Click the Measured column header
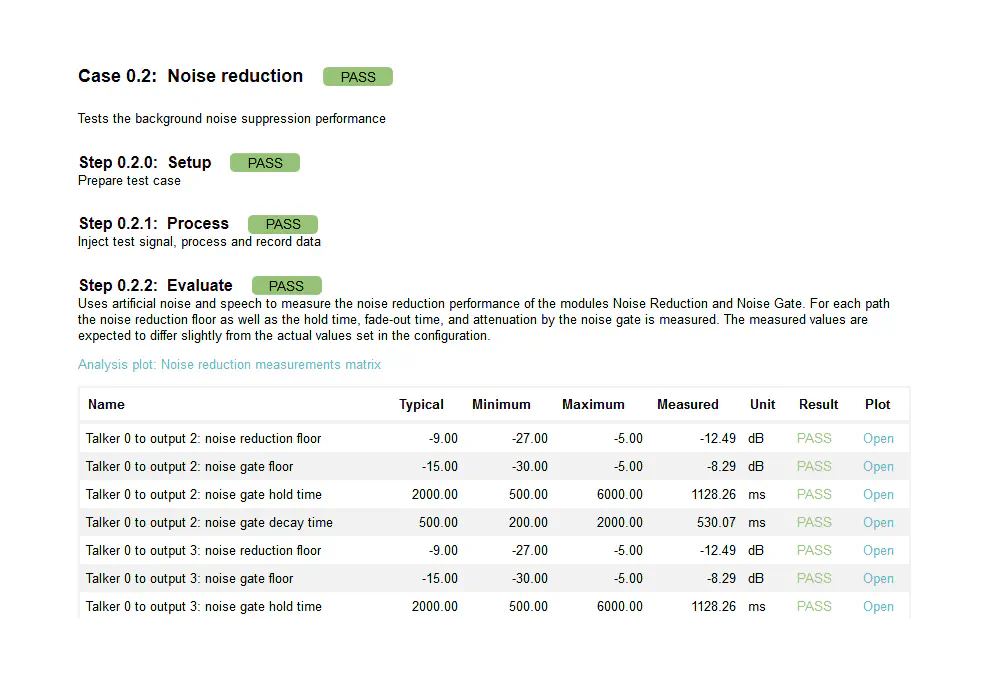The image size is (1000, 680). pyautogui.click(x=688, y=404)
